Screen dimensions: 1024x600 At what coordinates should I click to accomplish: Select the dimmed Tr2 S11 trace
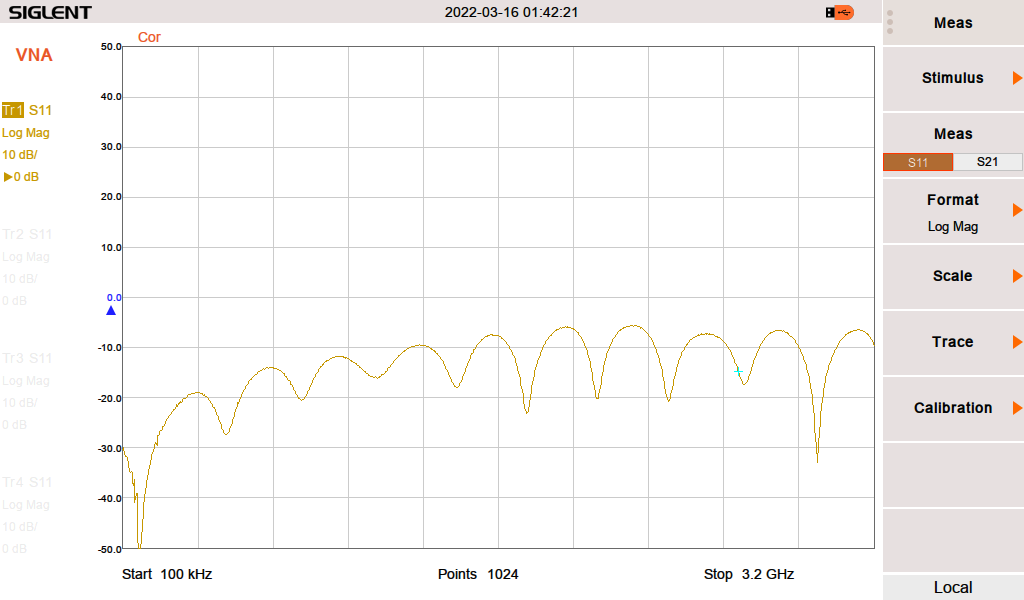tap(27, 234)
